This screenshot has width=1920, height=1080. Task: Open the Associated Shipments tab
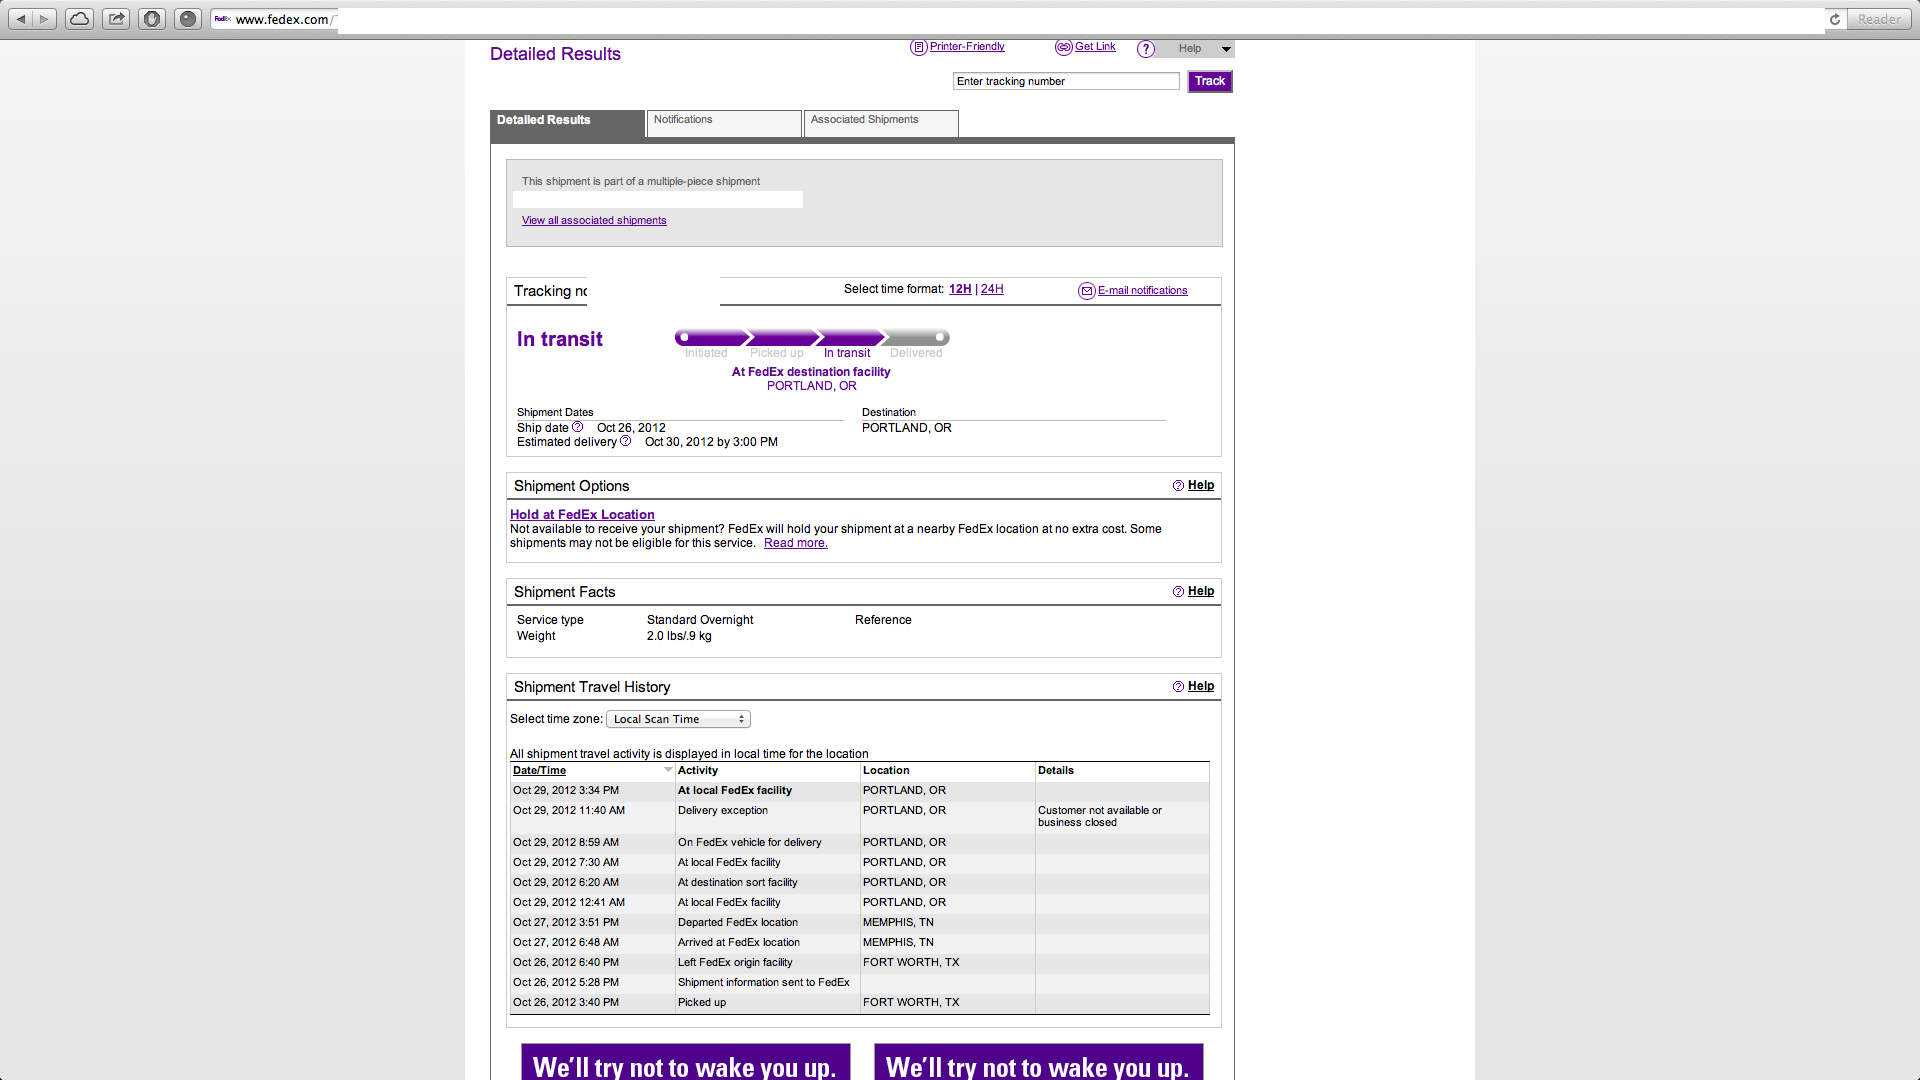881,123
